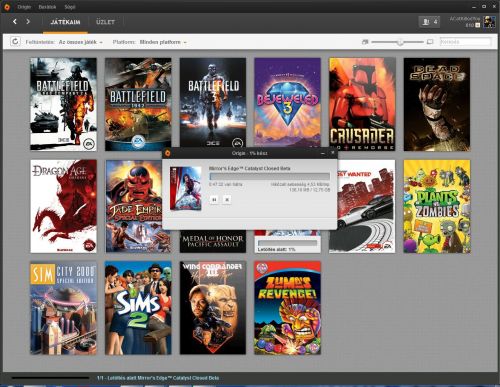The width and height of the screenshot is (500, 387).
Task: Expand the Minden platform dropdown
Action: pyautogui.click(x=163, y=42)
